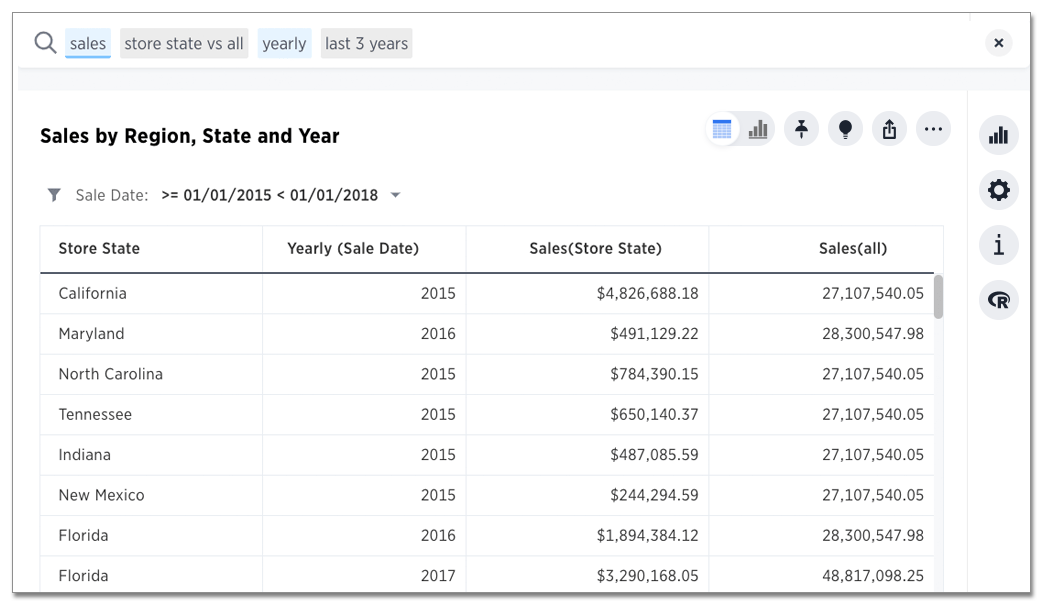This screenshot has width=1043, height=605.
Task: Open the 'last 3 years' token options
Action: tap(366, 43)
